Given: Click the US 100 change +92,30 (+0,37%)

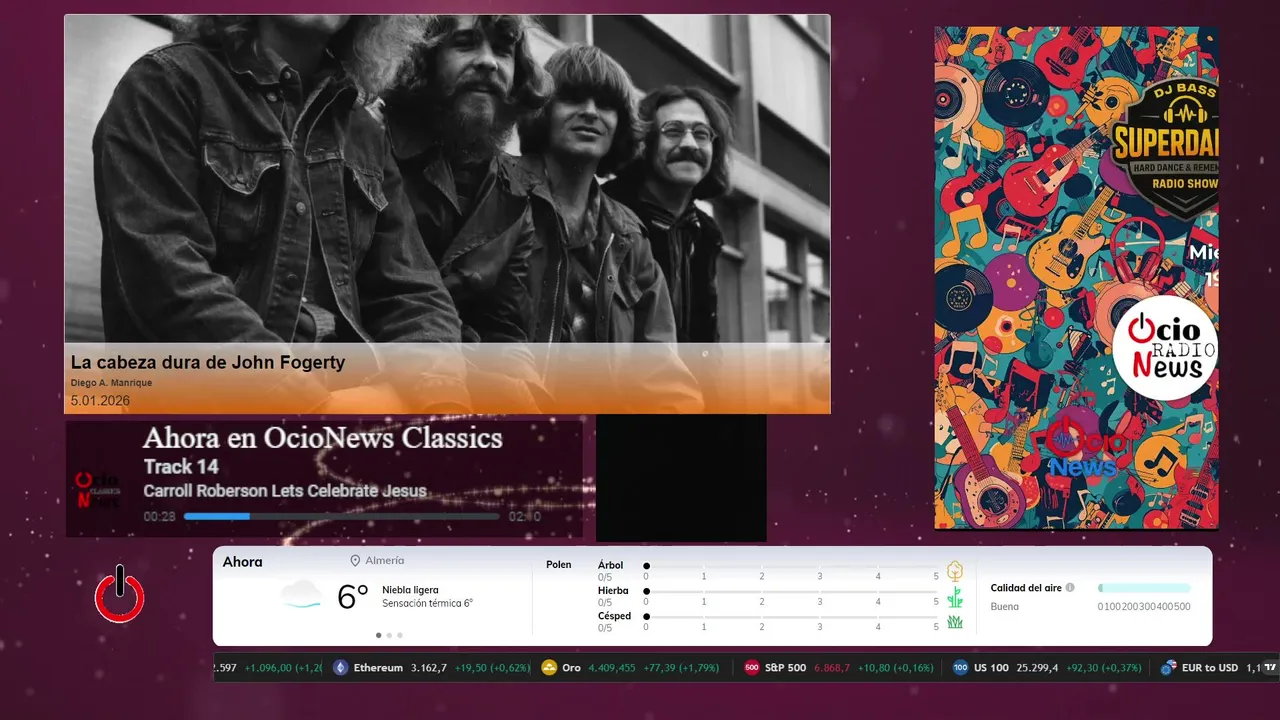Looking at the screenshot, I should point(1103,668).
